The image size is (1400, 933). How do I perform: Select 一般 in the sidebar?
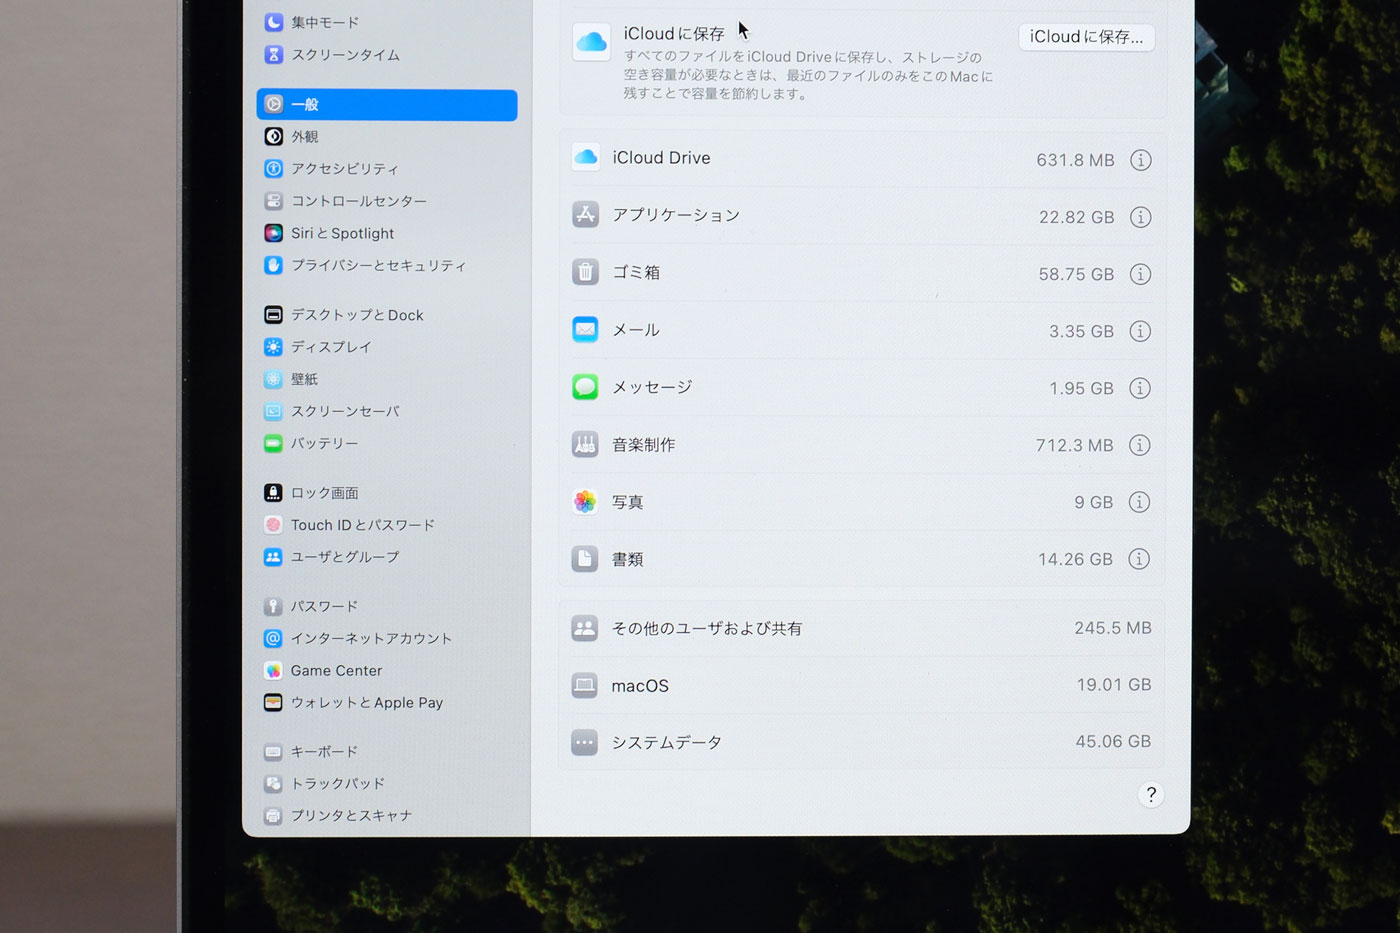tap(387, 104)
